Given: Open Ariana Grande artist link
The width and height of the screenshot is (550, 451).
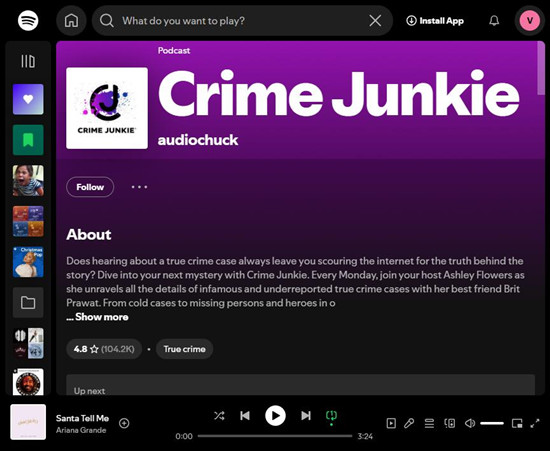Looking at the screenshot, I should 81,430.
